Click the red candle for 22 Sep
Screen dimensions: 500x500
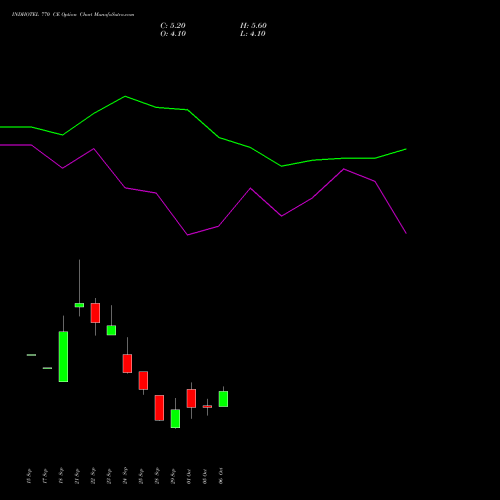[x=95, y=313]
